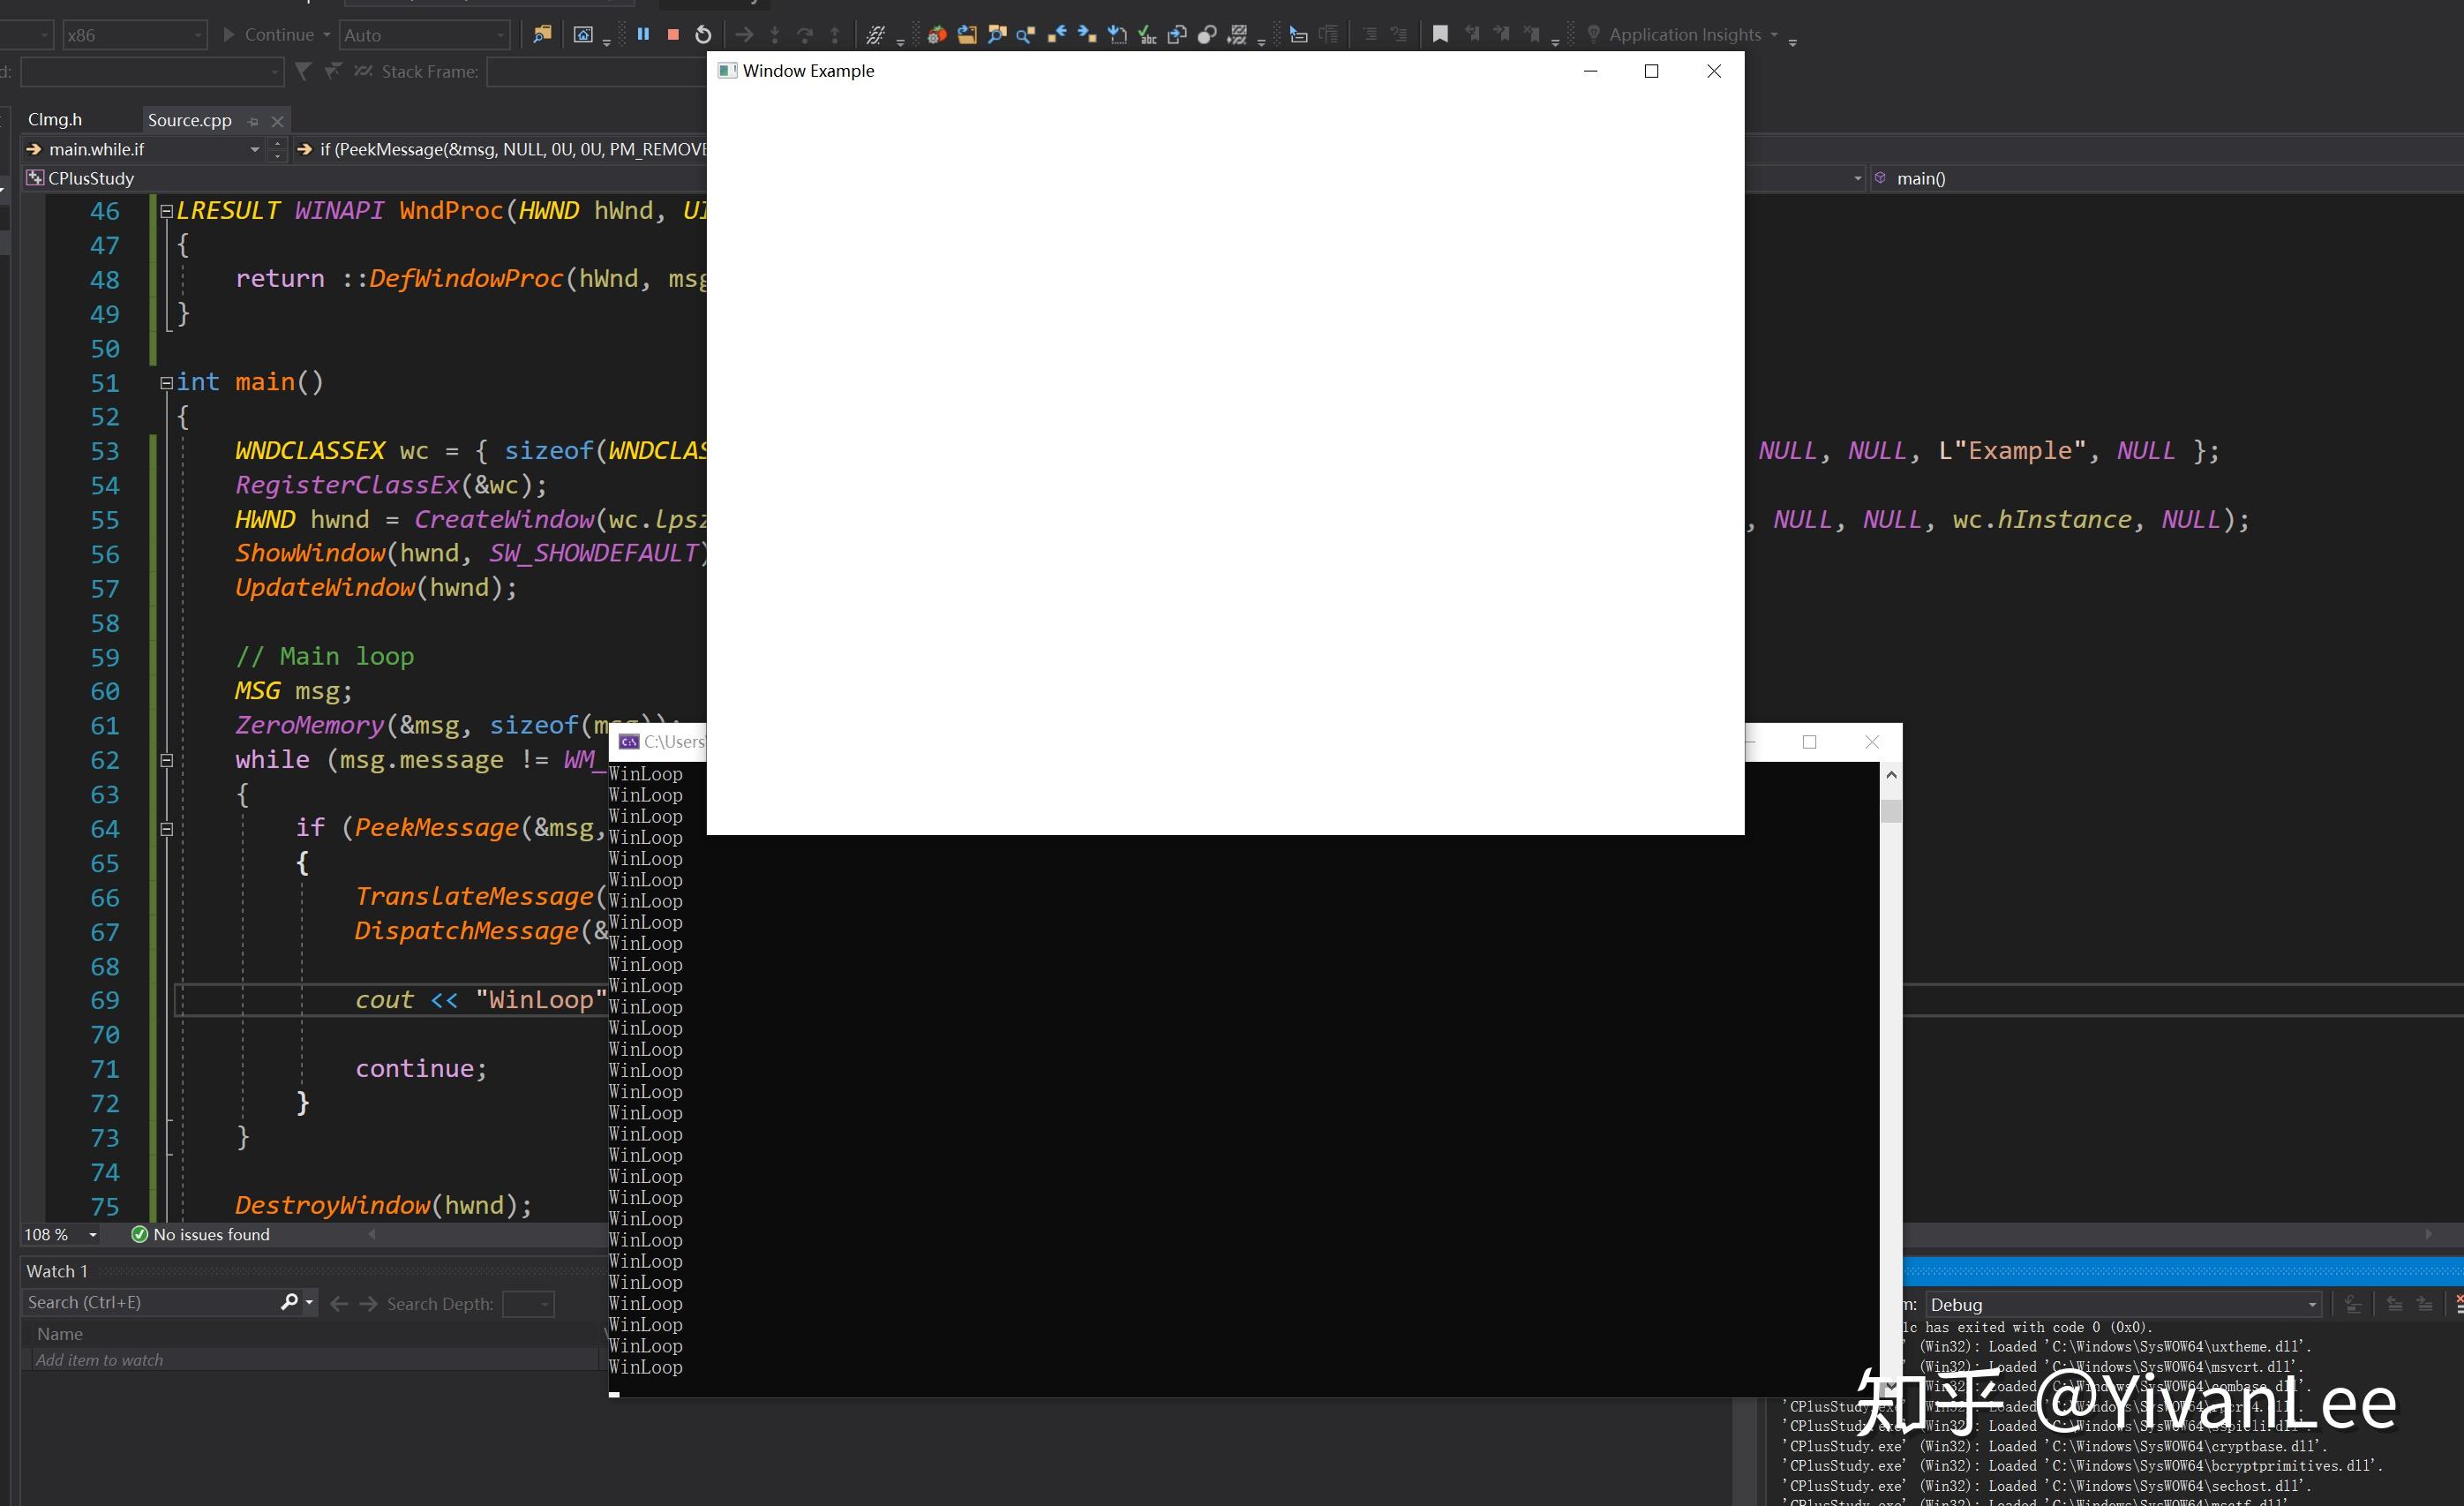This screenshot has height=1506, width=2464.
Task: Toggle pin on Source.cpp tab
Action: (x=253, y=121)
